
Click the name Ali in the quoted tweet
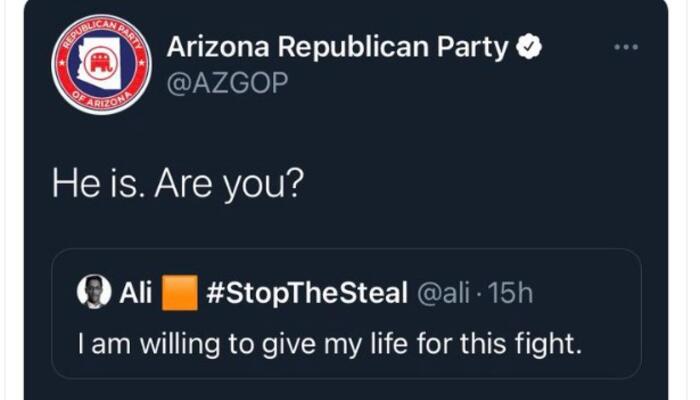click(134, 293)
